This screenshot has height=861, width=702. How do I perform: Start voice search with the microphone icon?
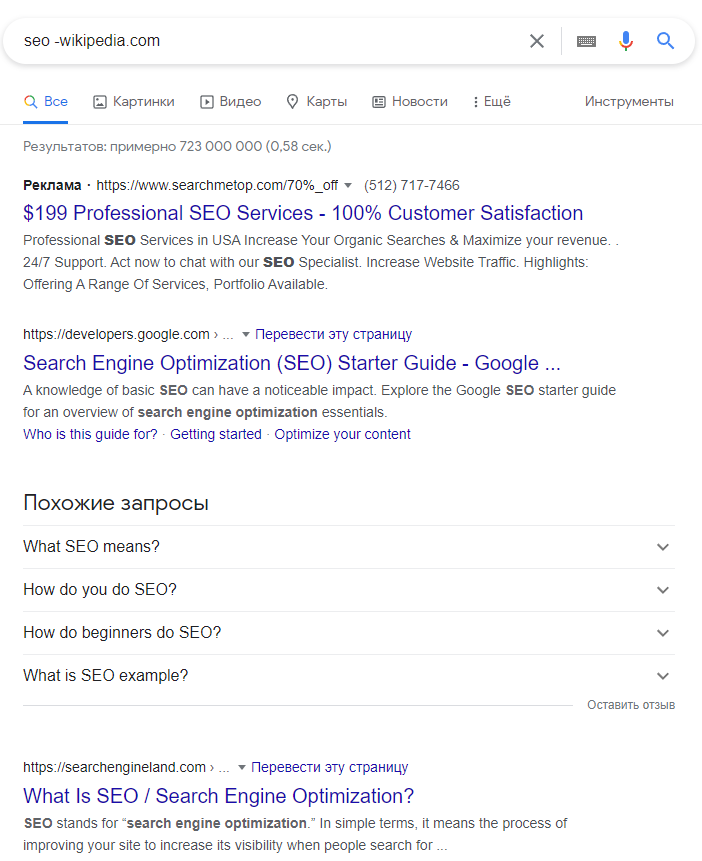[626, 41]
